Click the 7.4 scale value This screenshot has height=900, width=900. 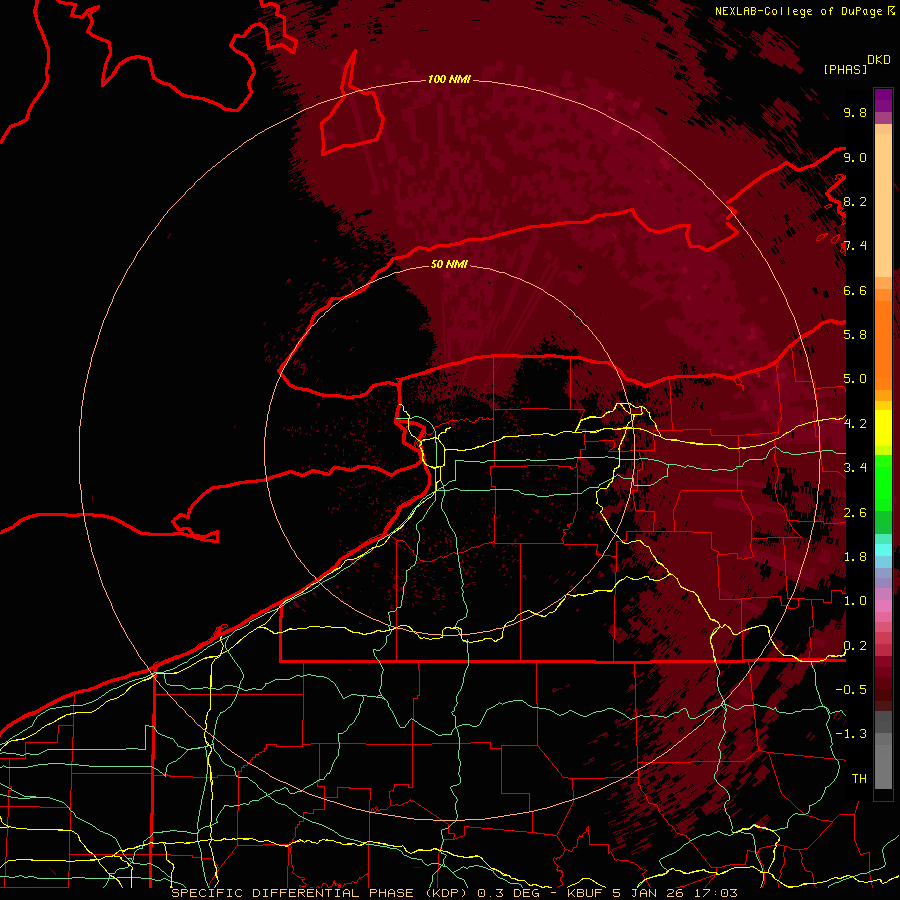pyautogui.click(x=855, y=246)
